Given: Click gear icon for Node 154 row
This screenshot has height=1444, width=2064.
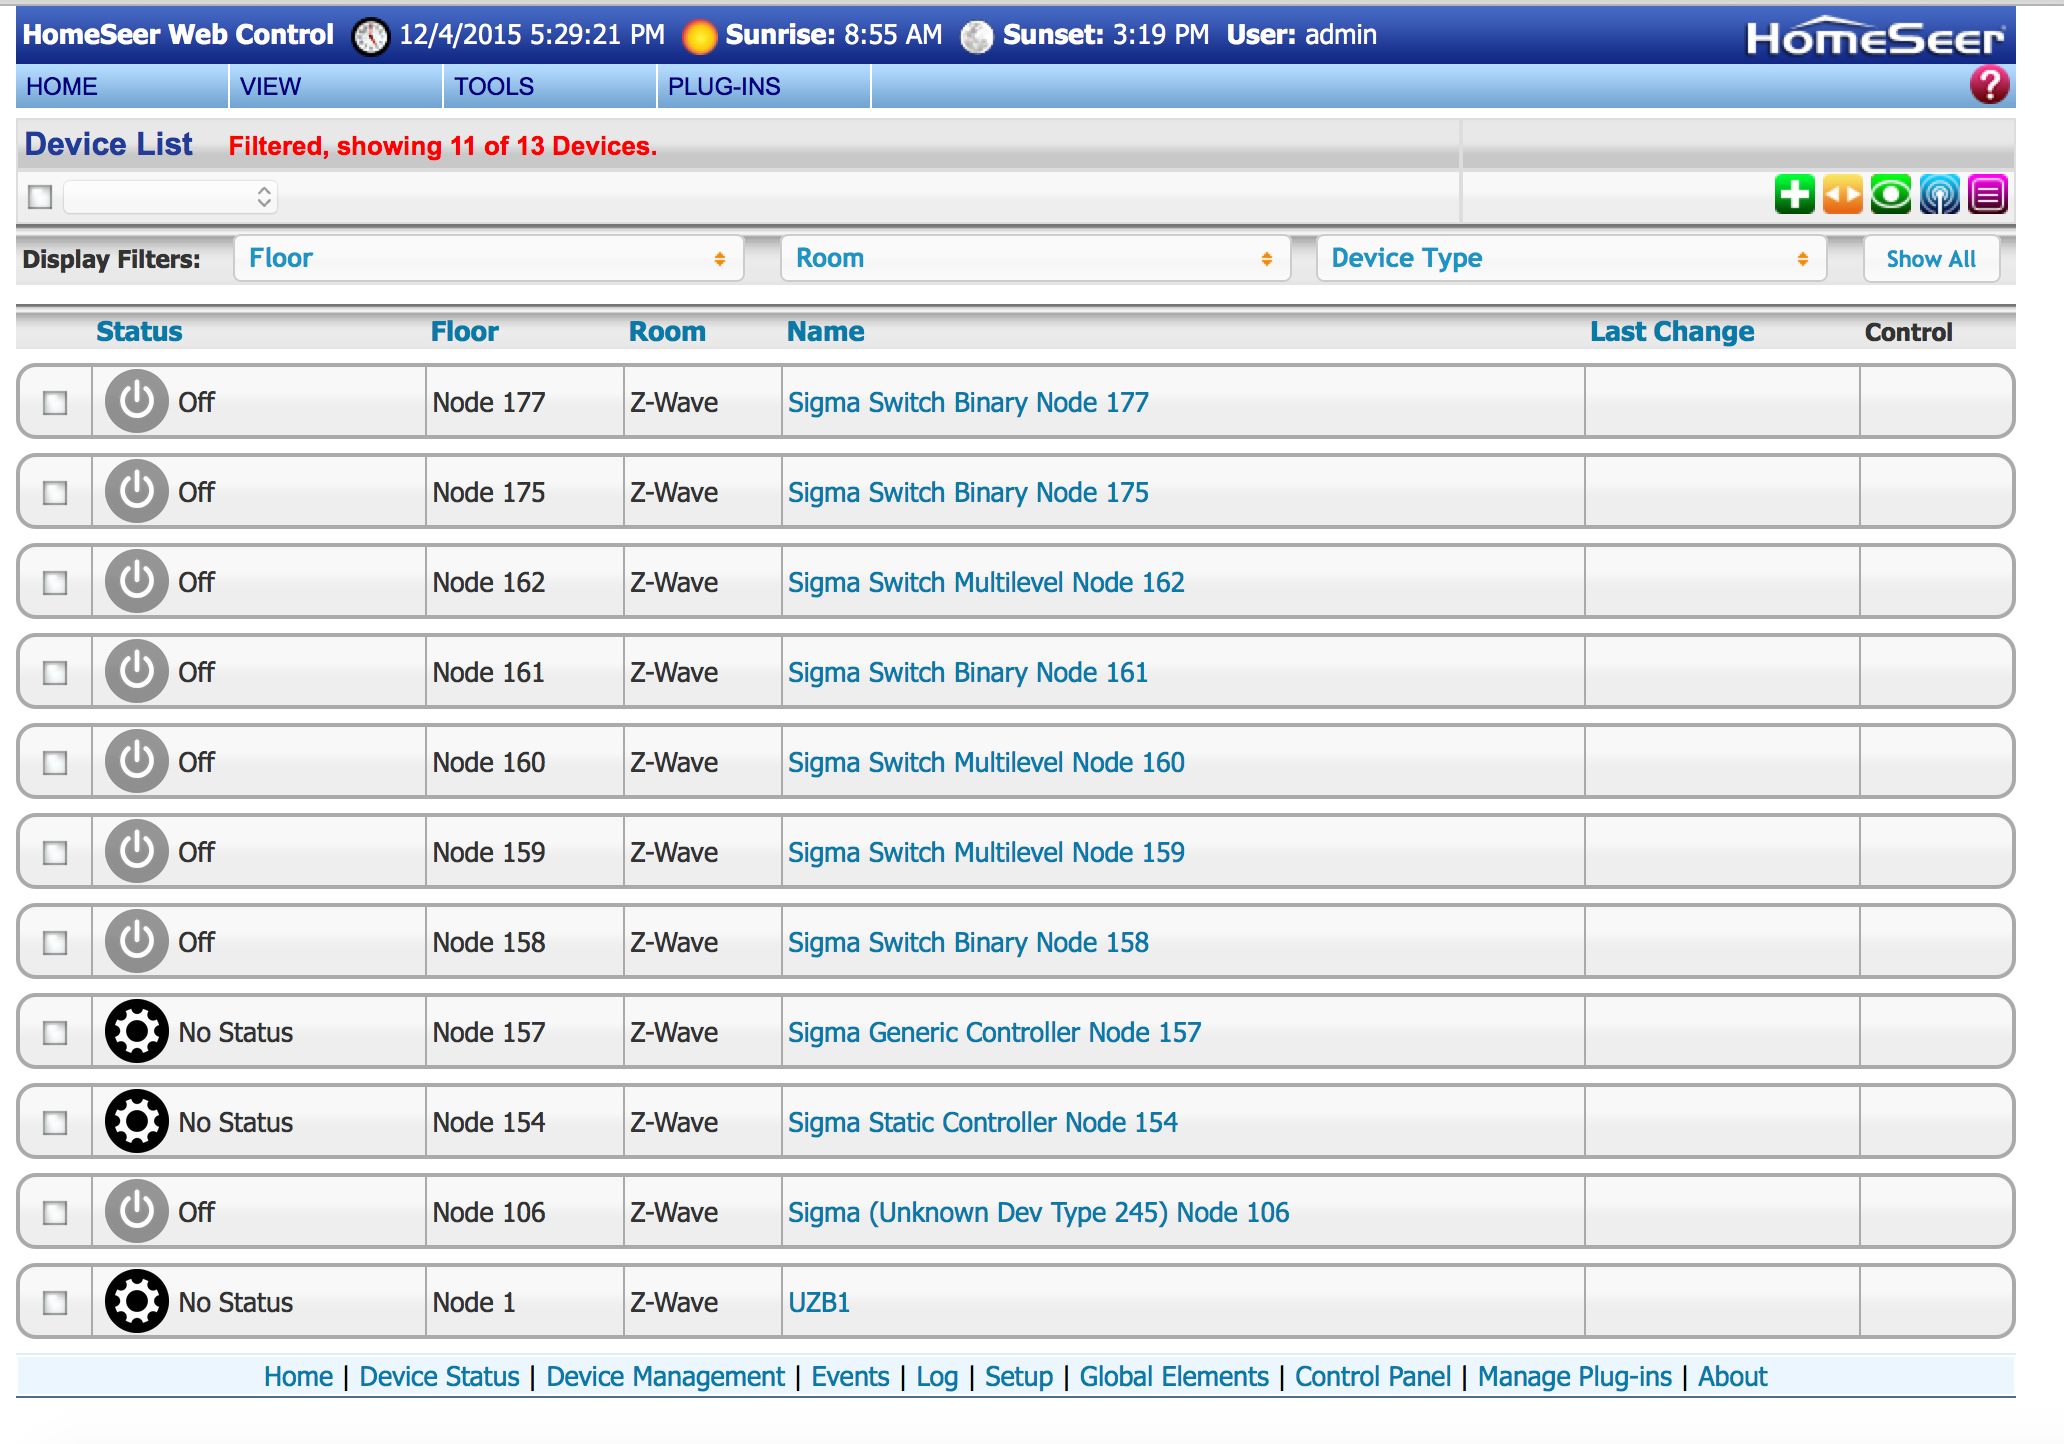Looking at the screenshot, I should click(137, 1121).
